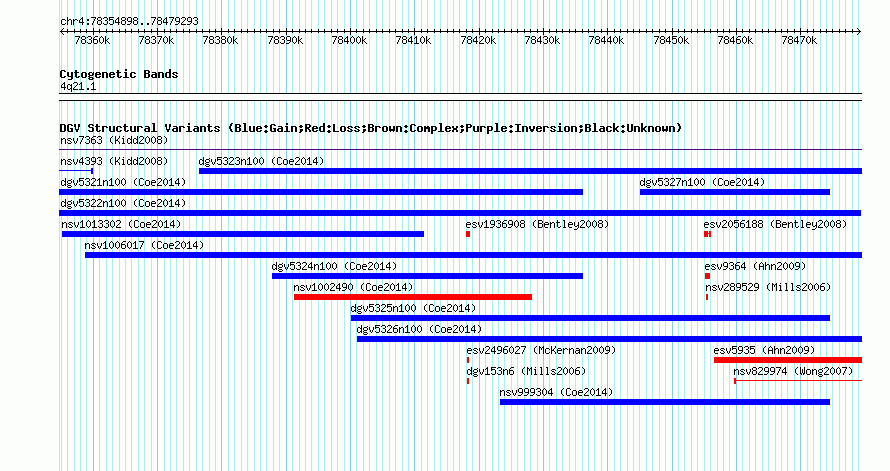The height and width of the screenshot is (471, 890).
Task: Click the chr4:78354898..78479293 region label
Action: pyautogui.click(x=129, y=21)
